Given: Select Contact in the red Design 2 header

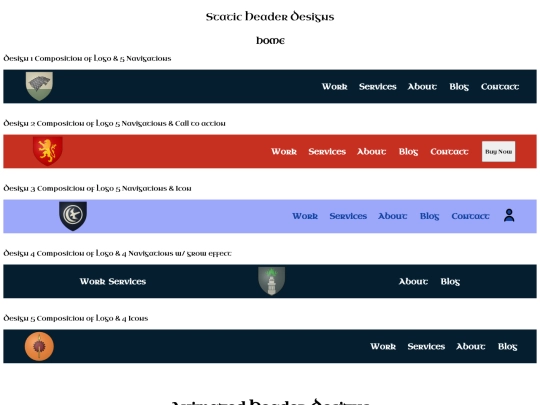Looking at the screenshot, I should 449,152.
